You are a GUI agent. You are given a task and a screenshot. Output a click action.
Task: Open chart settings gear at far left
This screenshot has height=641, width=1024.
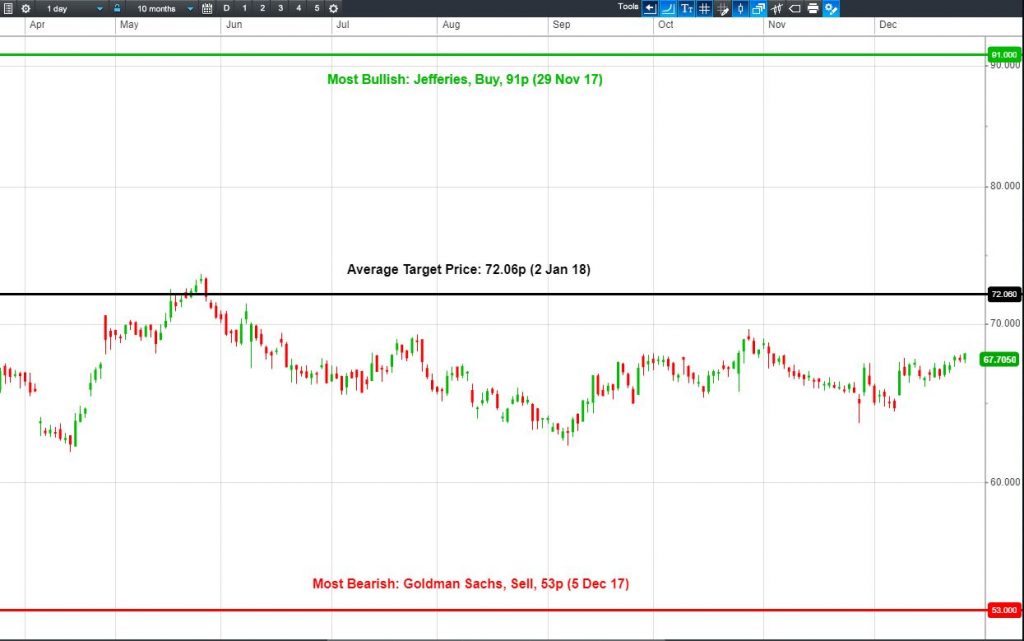[25, 8]
